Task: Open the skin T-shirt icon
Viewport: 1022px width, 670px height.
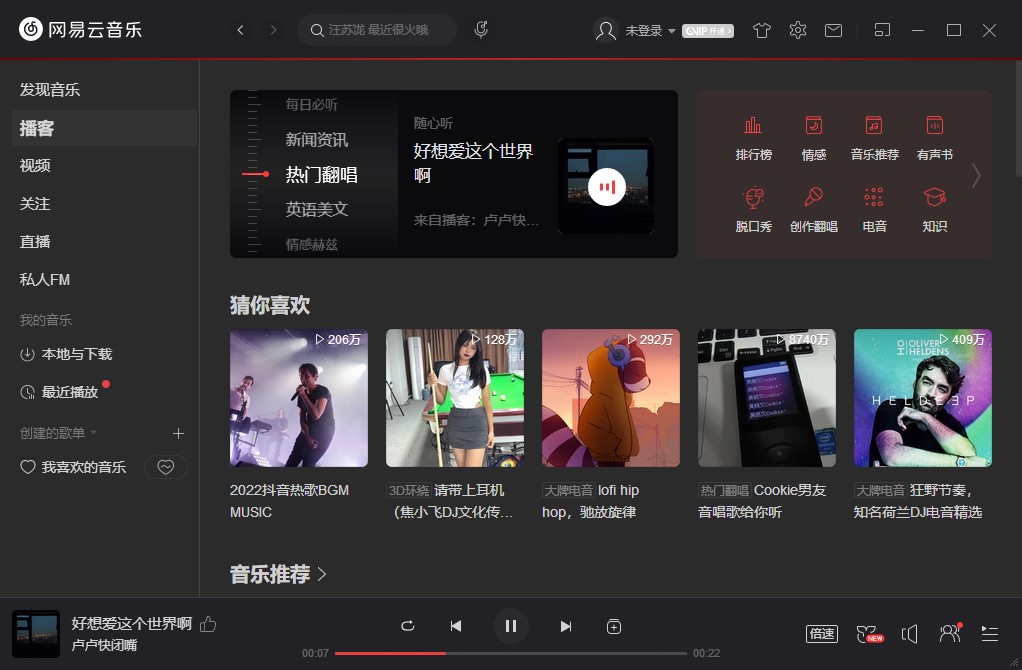Action: pos(761,30)
